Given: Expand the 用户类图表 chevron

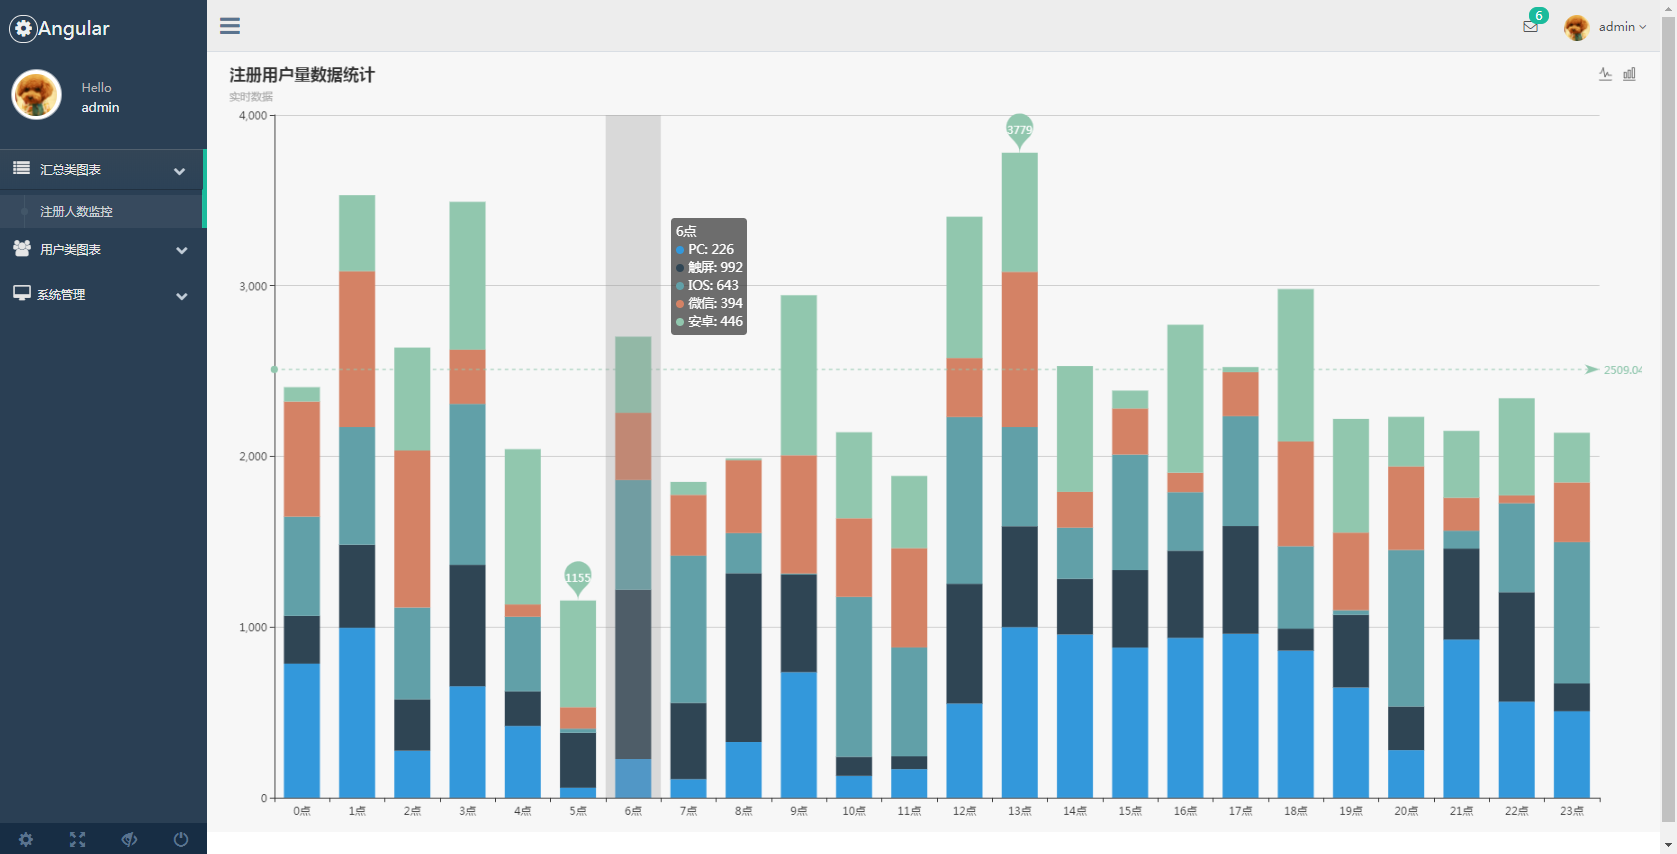Looking at the screenshot, I should click(x=182, y=250).
